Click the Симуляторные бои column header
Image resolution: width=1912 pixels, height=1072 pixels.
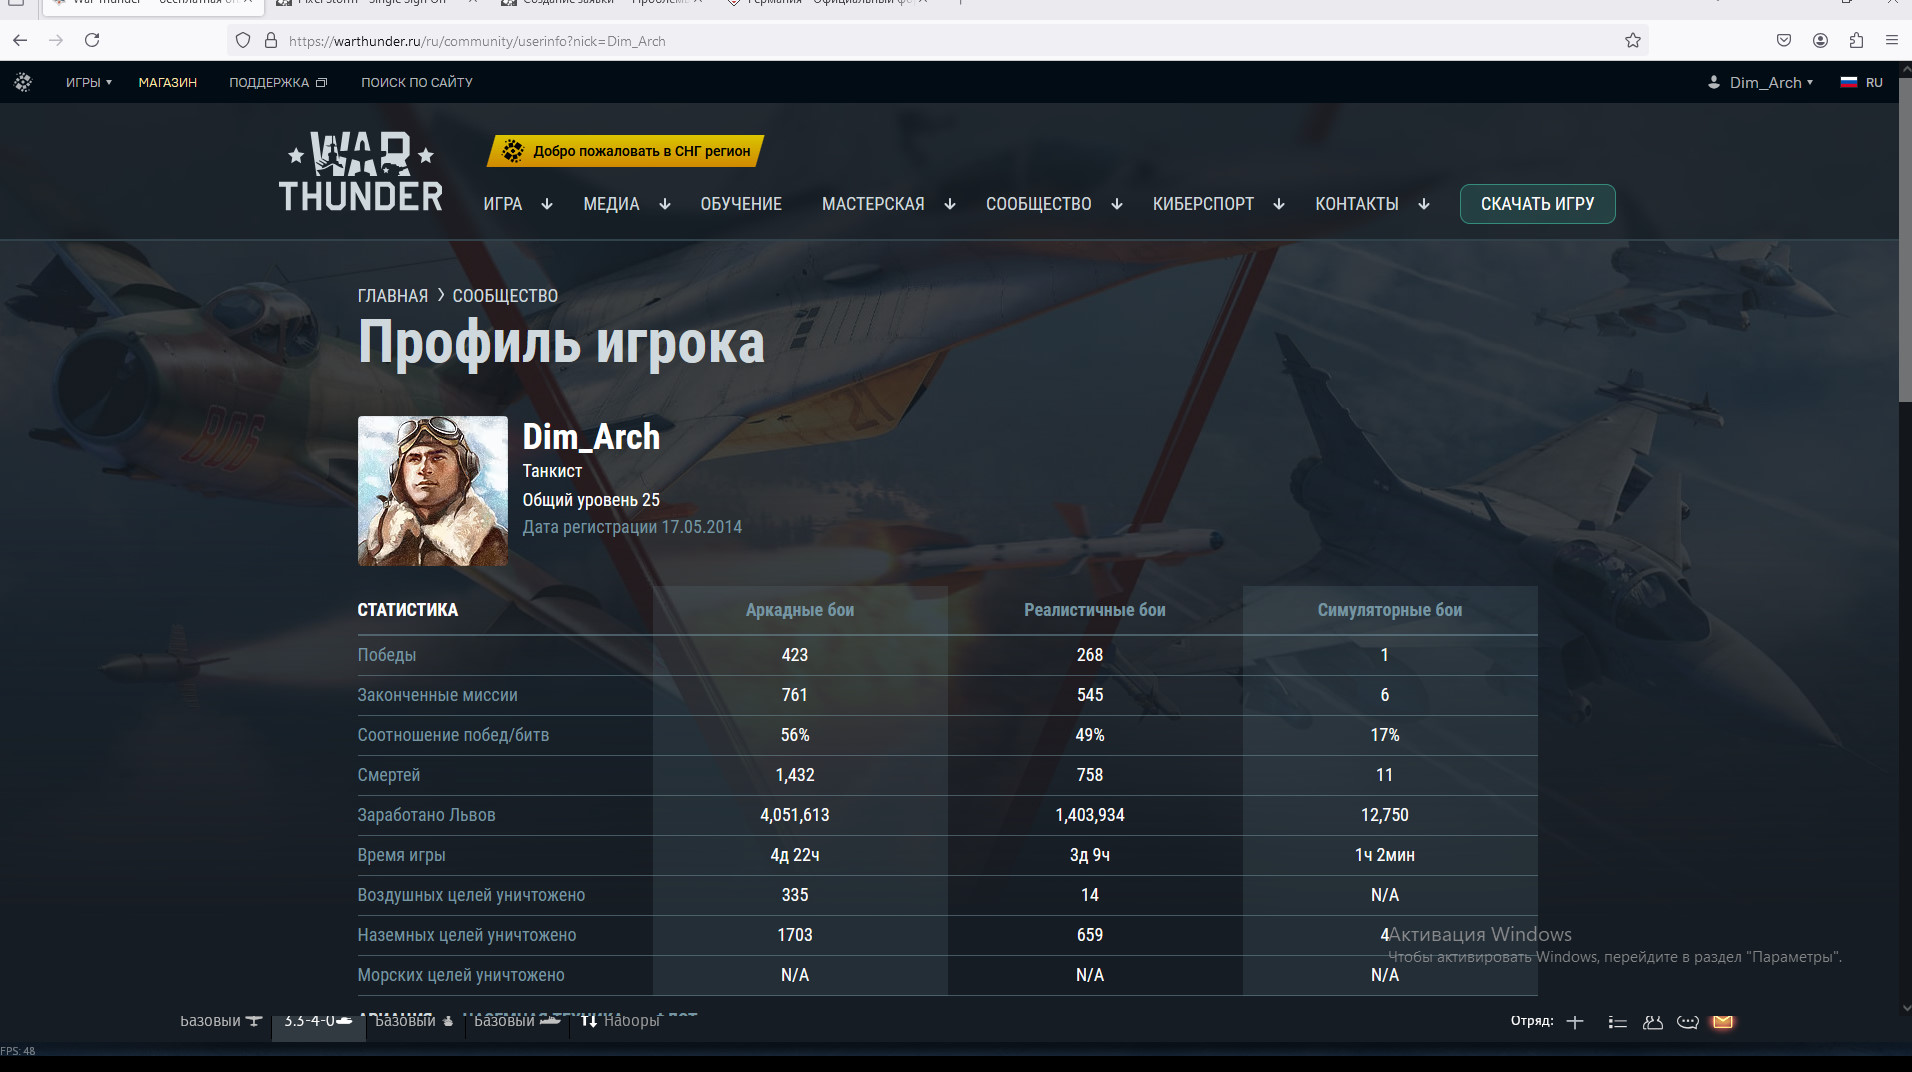[x=1390, y=610]
